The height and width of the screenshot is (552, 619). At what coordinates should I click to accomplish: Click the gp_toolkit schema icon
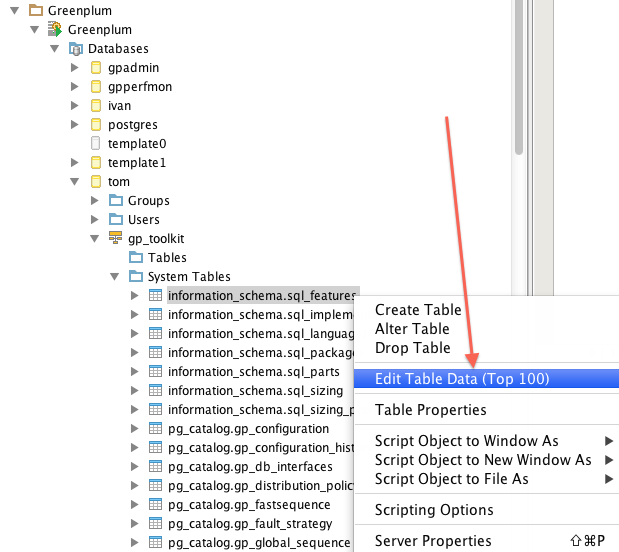point(115,238)
